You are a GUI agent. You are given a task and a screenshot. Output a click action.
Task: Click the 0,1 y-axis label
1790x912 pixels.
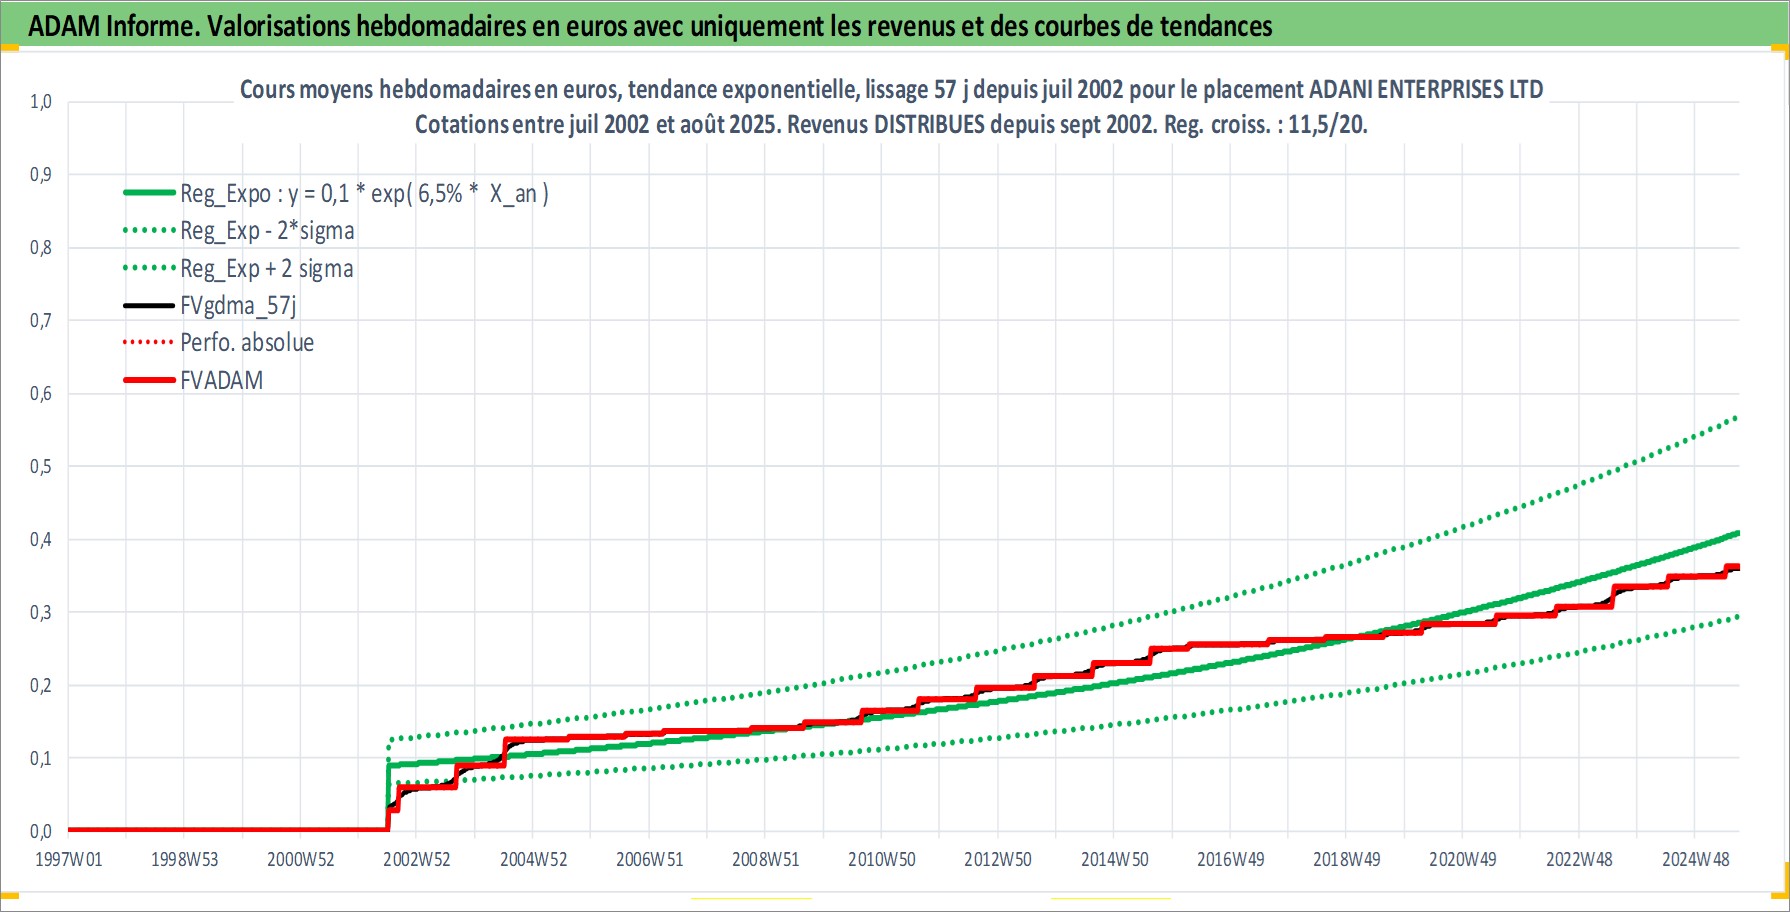click(41, 758)
